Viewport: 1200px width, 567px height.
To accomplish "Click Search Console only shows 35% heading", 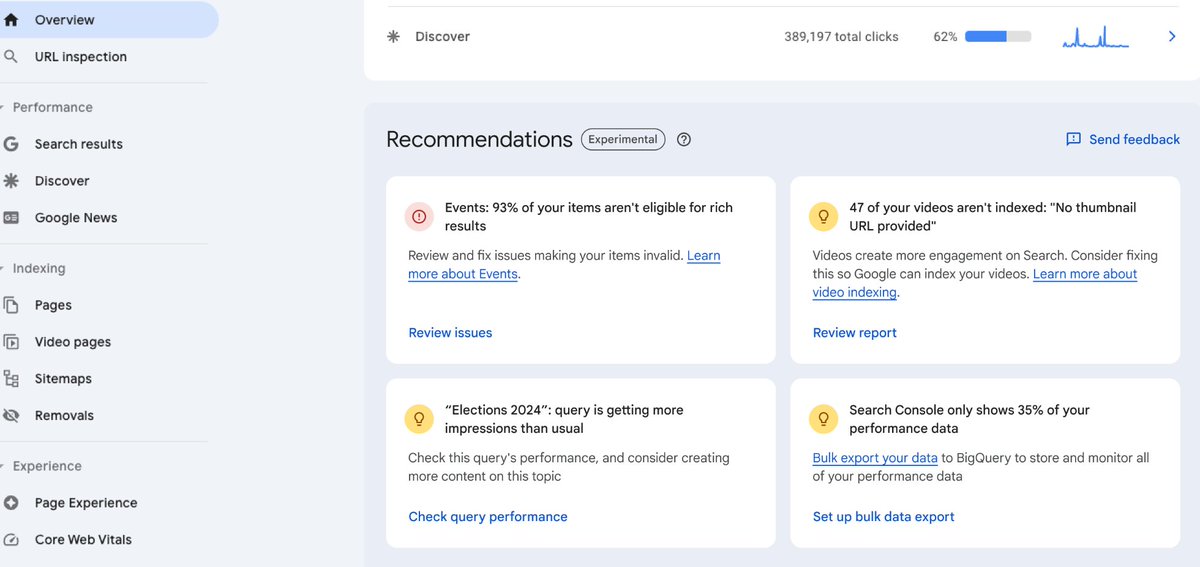I will [x=969, y=419].
